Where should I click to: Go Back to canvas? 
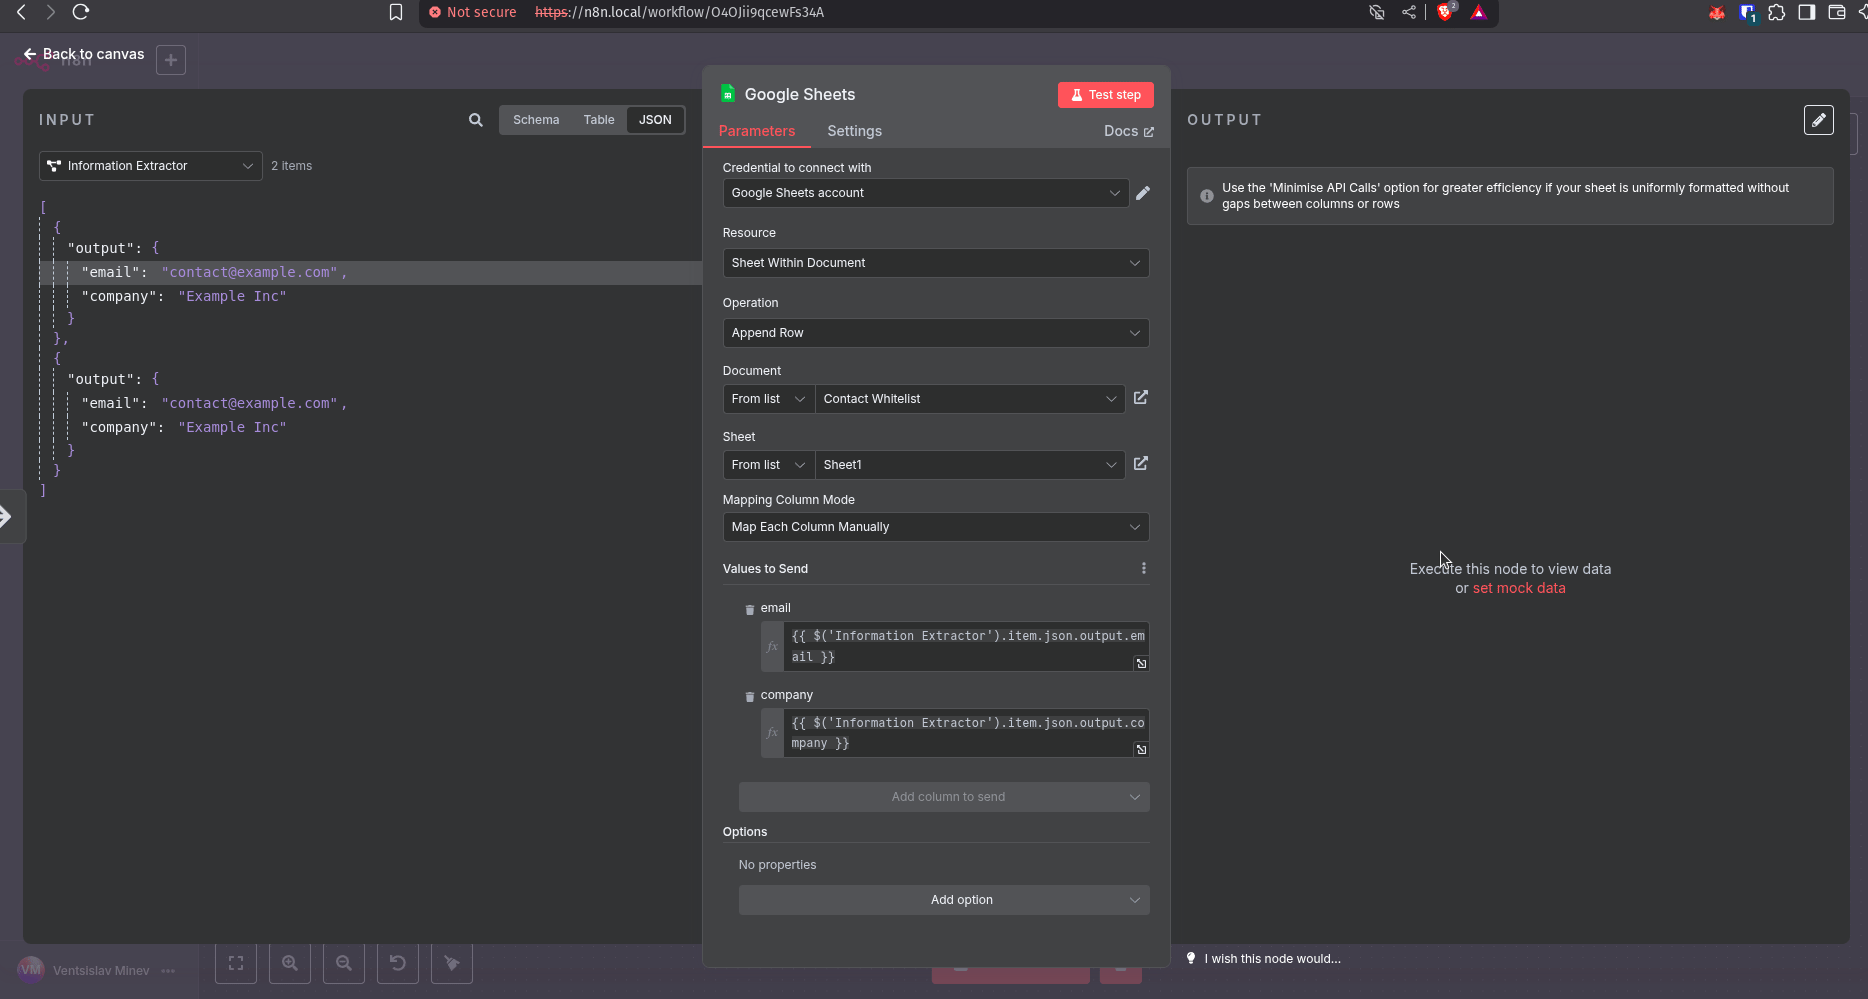coord(84,54)
